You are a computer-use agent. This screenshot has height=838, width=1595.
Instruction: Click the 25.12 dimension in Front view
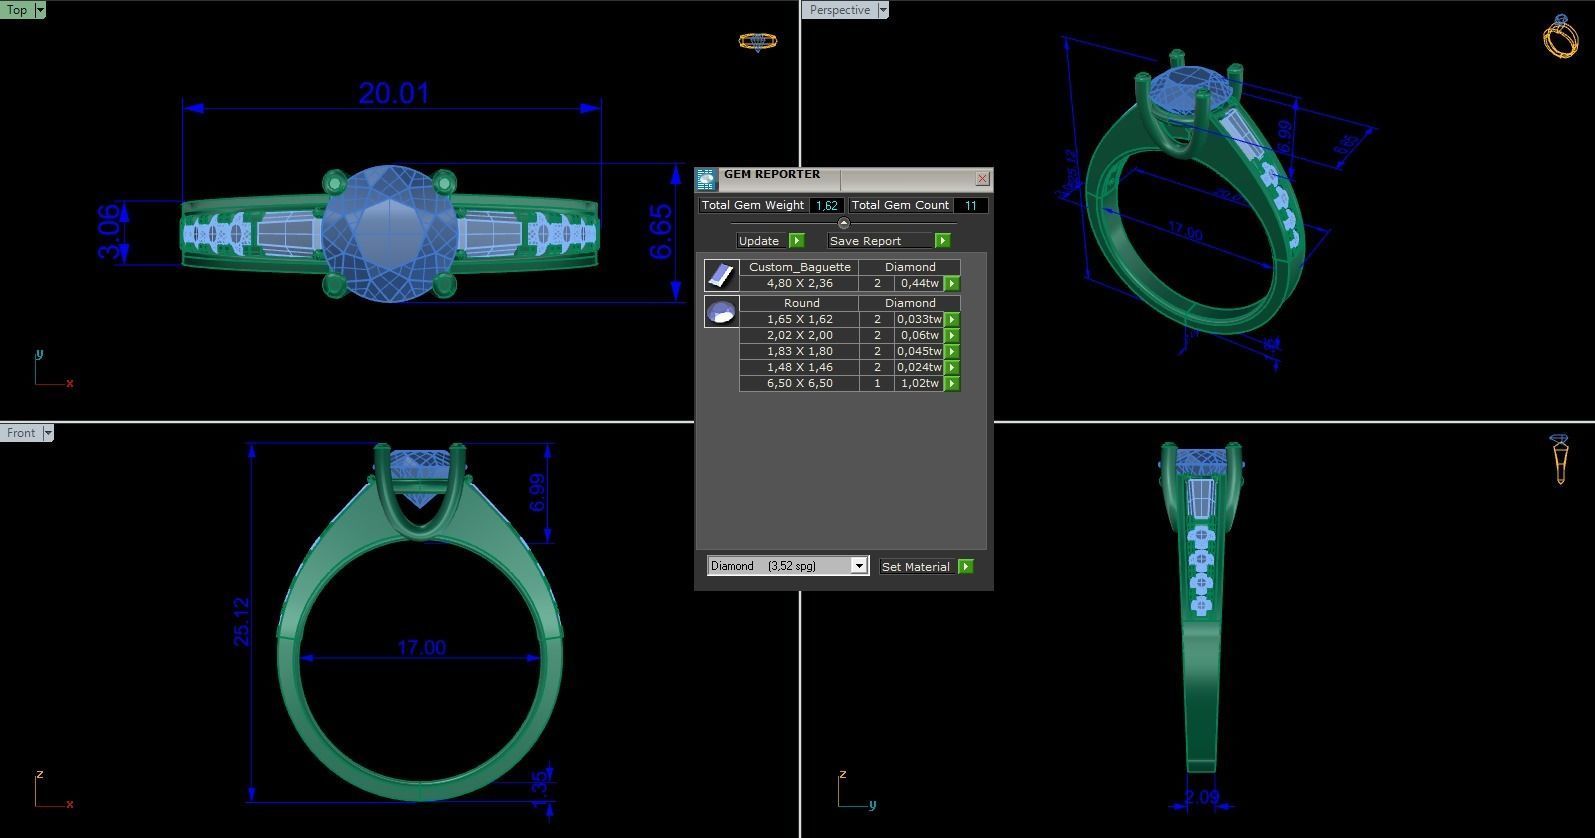click(x=241, y=621)
